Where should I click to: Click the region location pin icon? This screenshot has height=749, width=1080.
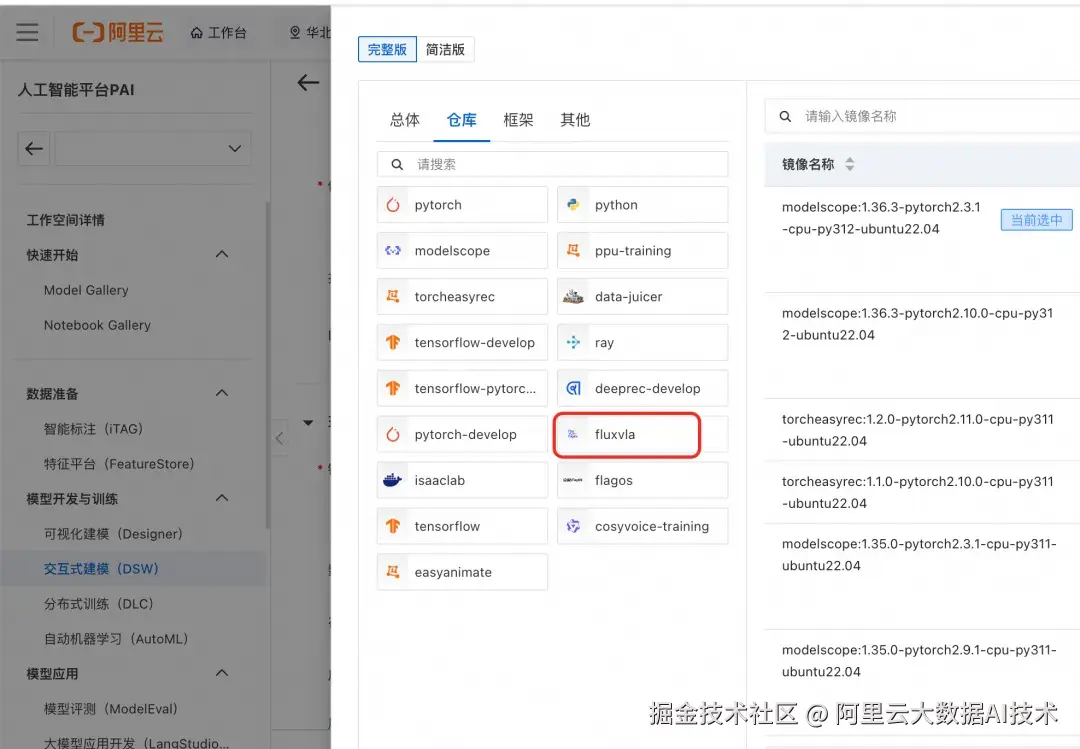pos(295,32)
